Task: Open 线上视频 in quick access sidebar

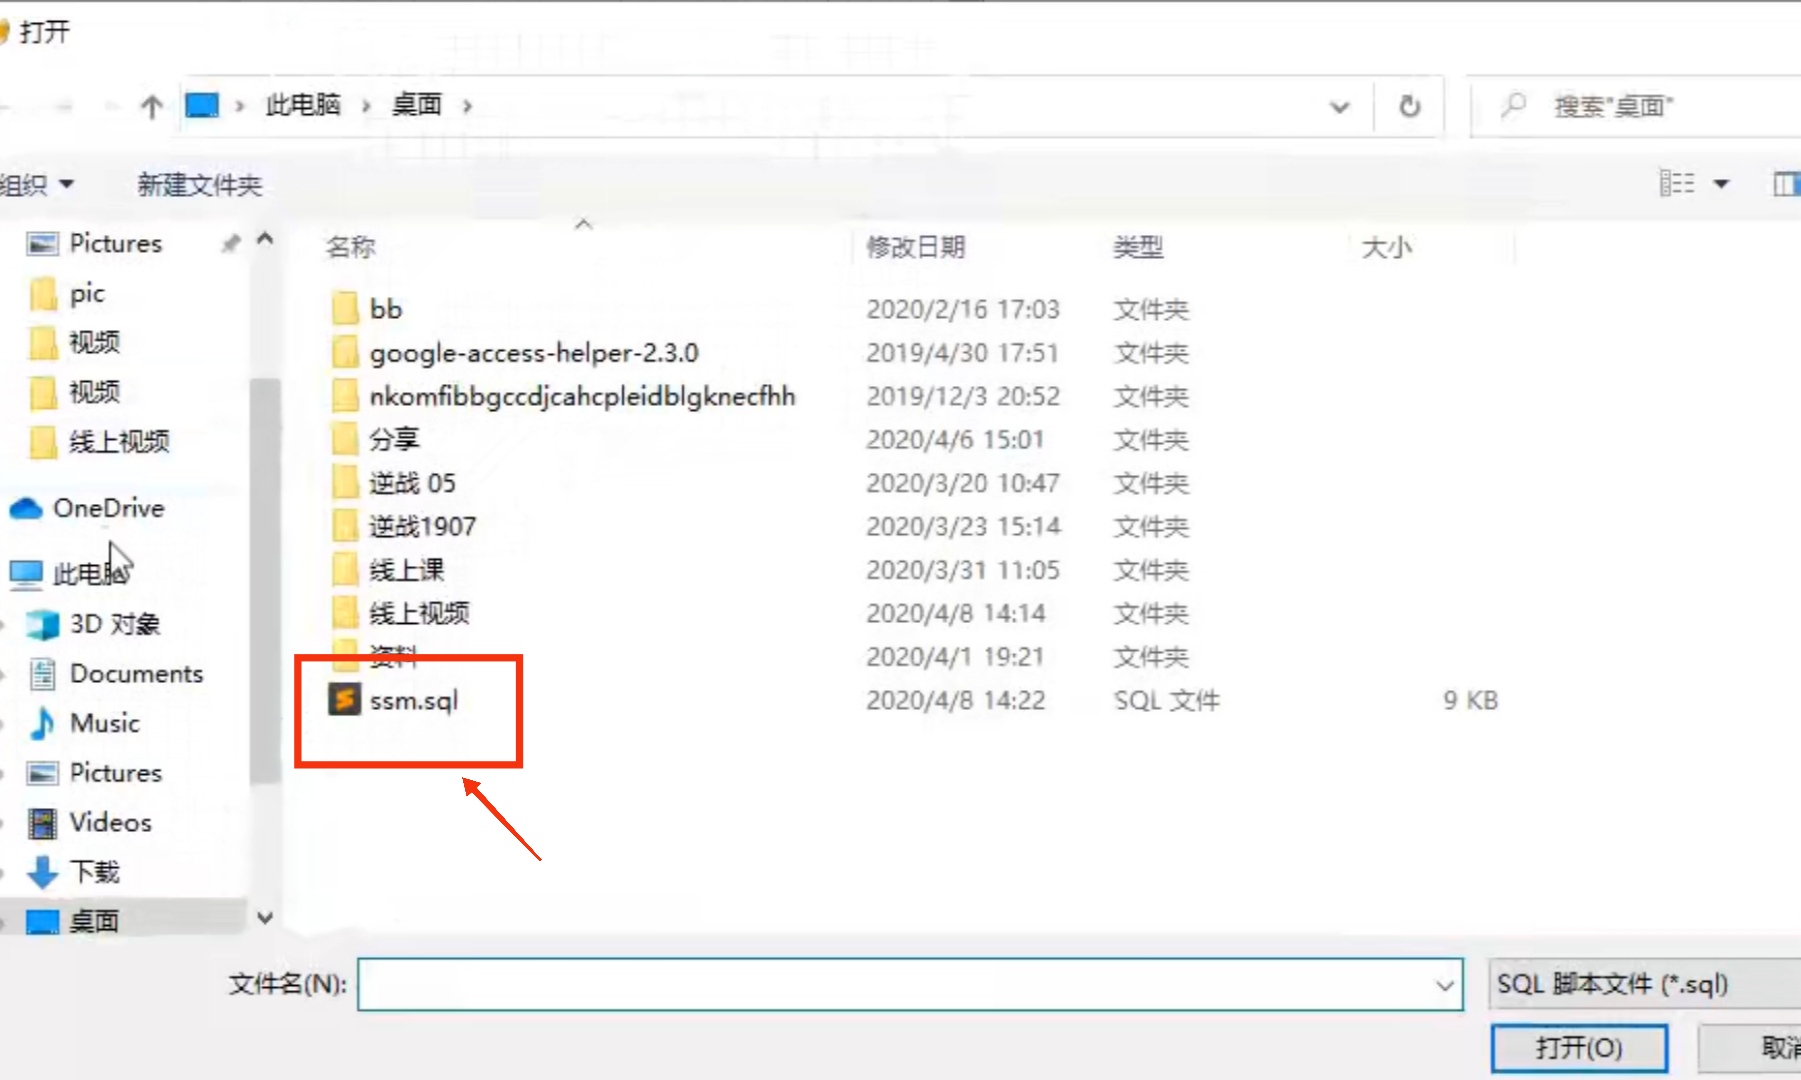Action: pyautogui.click(x=100, y=441)
